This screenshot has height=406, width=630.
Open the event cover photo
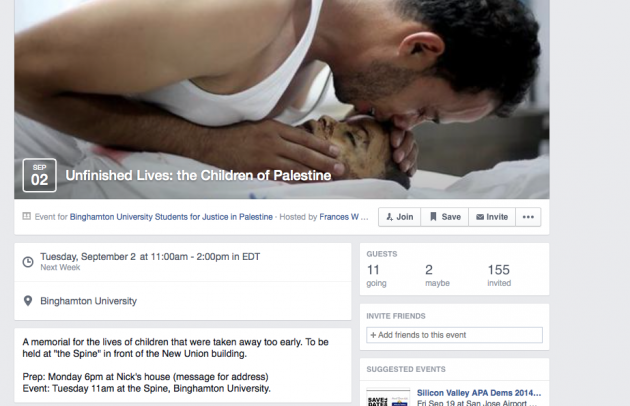point(282,80)
